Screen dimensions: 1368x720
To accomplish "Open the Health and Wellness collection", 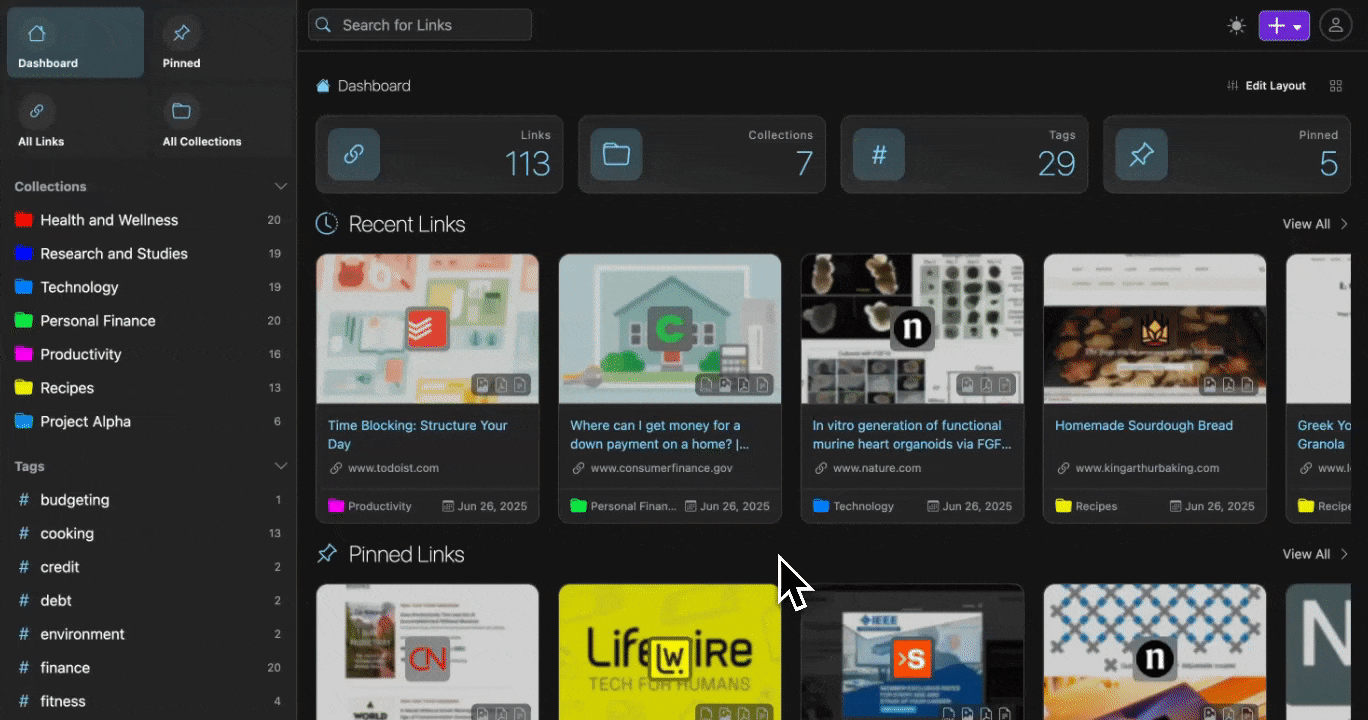I will [110, 220].
